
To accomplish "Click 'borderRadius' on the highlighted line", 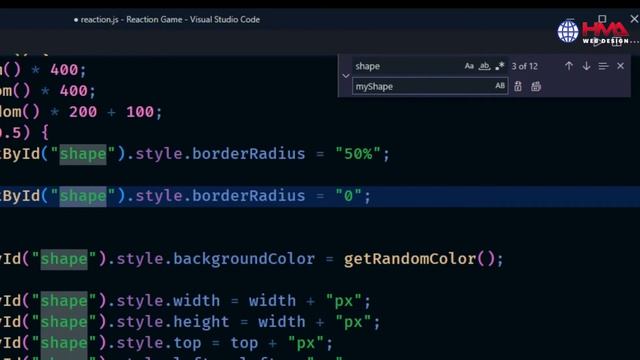I will click(x=249, y=196).
